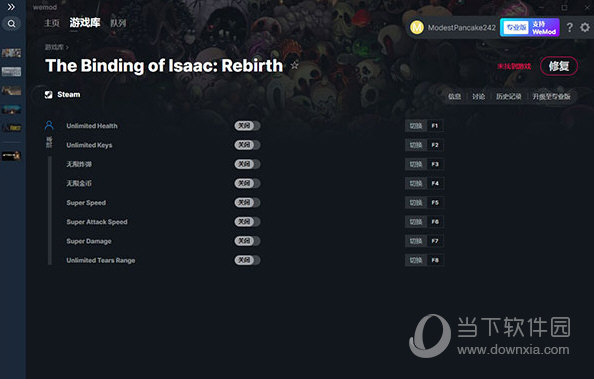Expand the sidebar with double-chevron icon

[x=11, y=7]
